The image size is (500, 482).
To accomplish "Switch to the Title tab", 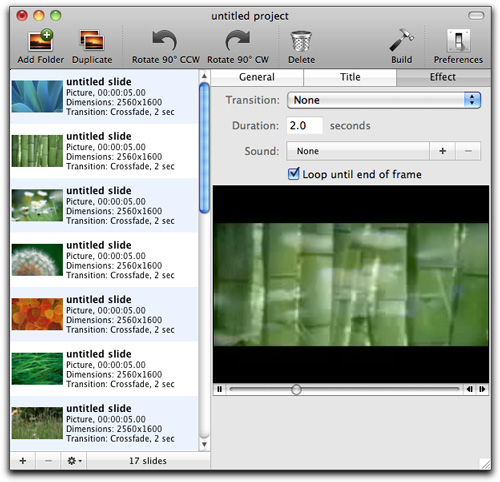I will point(350,77).
